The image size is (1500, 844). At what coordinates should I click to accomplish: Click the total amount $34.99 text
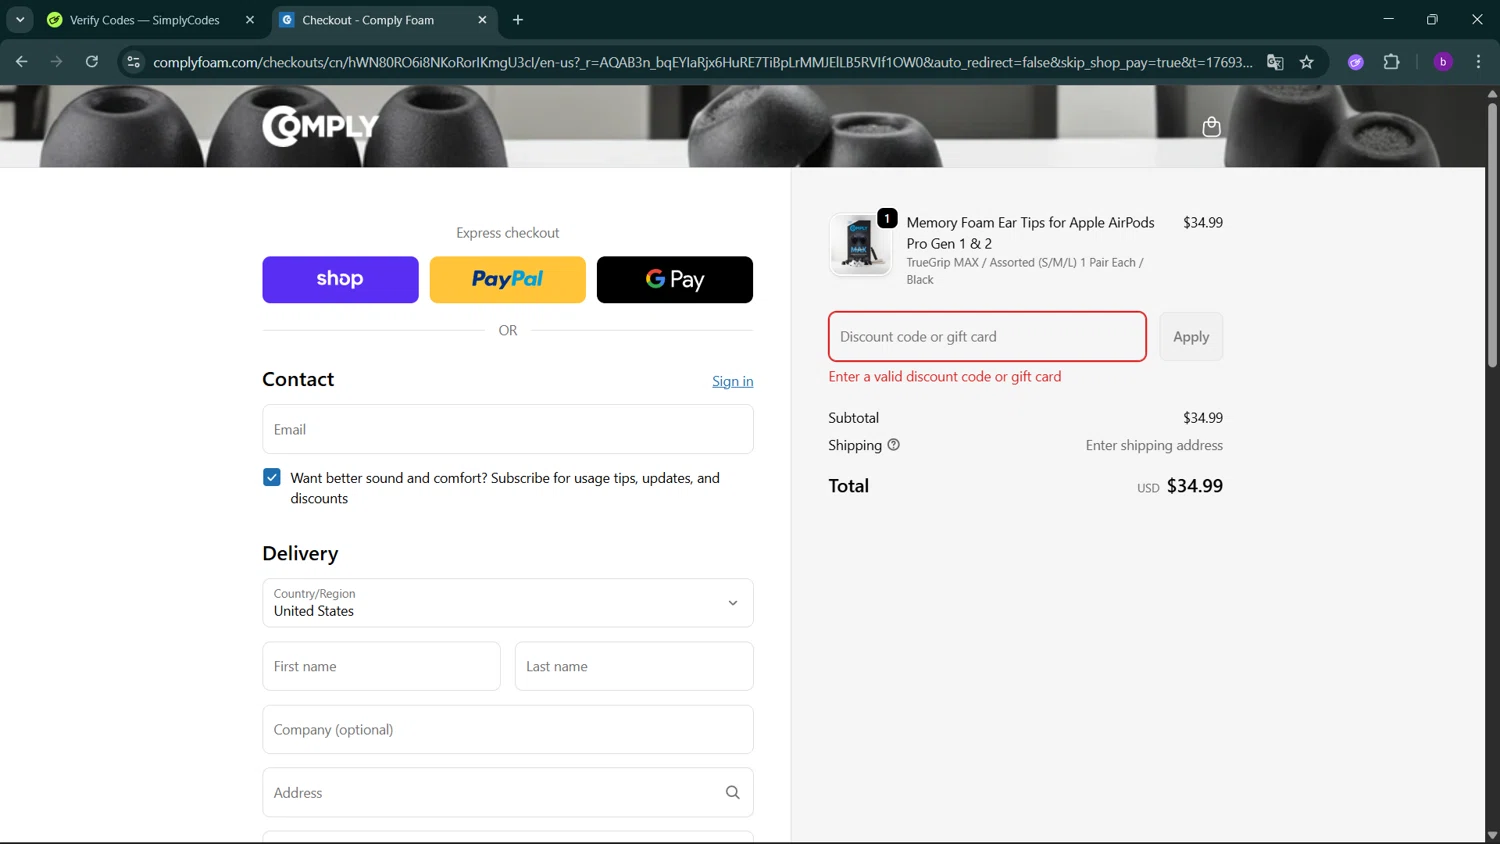pyautogui.click(x=1194, y=486)
